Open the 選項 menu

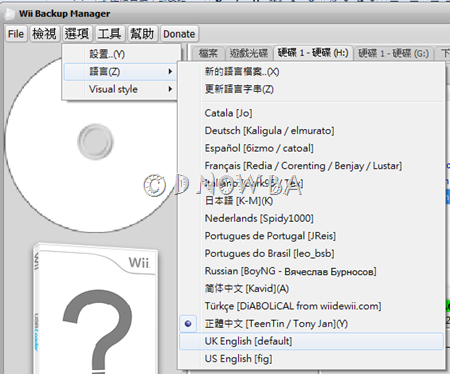(77, 34)
